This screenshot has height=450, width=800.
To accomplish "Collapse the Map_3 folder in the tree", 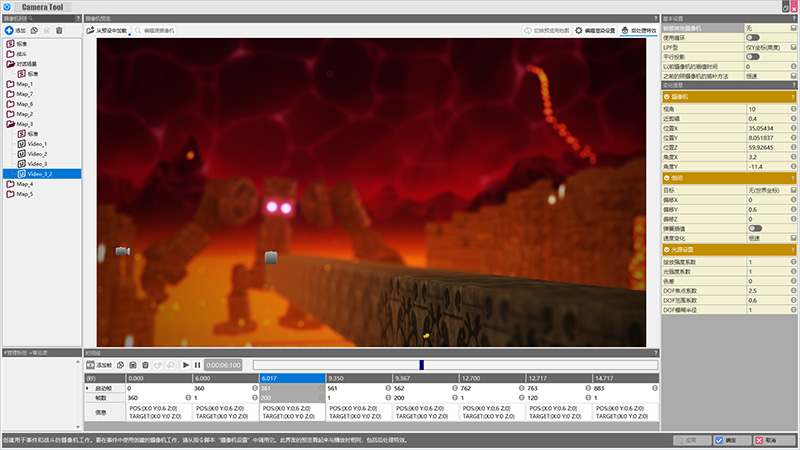I will tap(10, 124).
